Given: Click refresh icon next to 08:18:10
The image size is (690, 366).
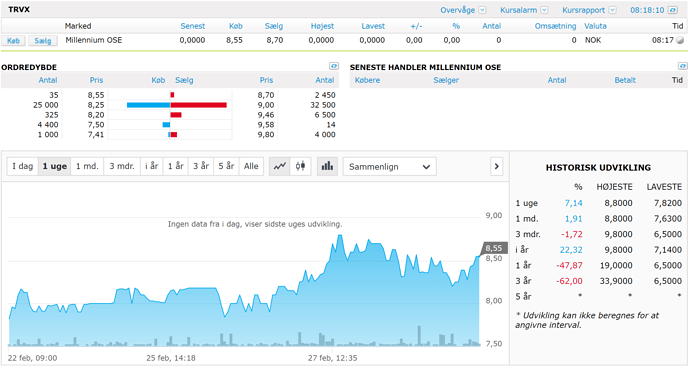Looking at the screenshot, I should coord(672,10).
